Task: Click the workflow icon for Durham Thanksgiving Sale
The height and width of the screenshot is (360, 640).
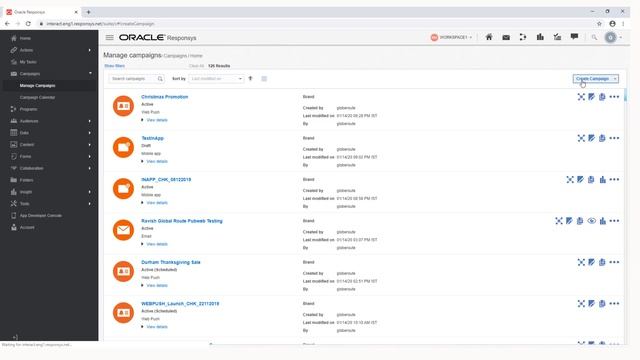Action: 581,262
